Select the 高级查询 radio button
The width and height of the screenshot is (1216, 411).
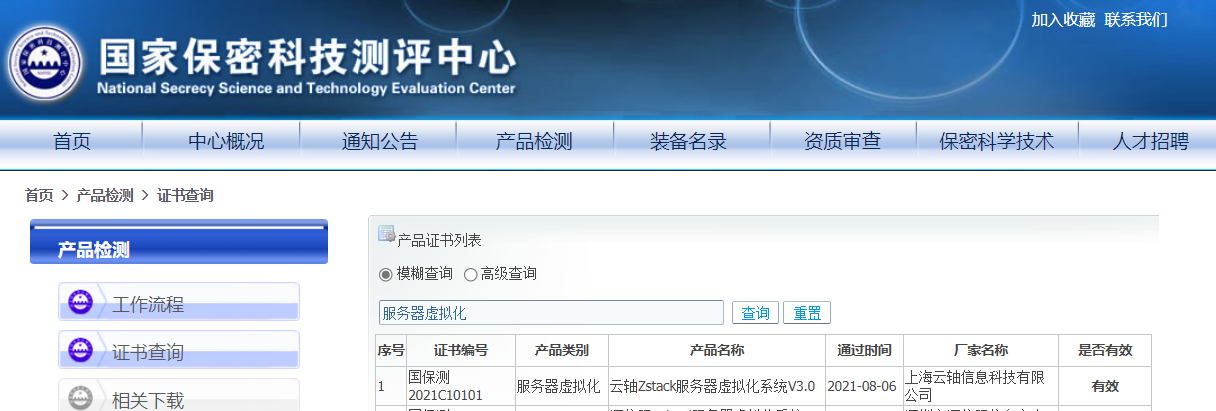click(x=470, y=274)
